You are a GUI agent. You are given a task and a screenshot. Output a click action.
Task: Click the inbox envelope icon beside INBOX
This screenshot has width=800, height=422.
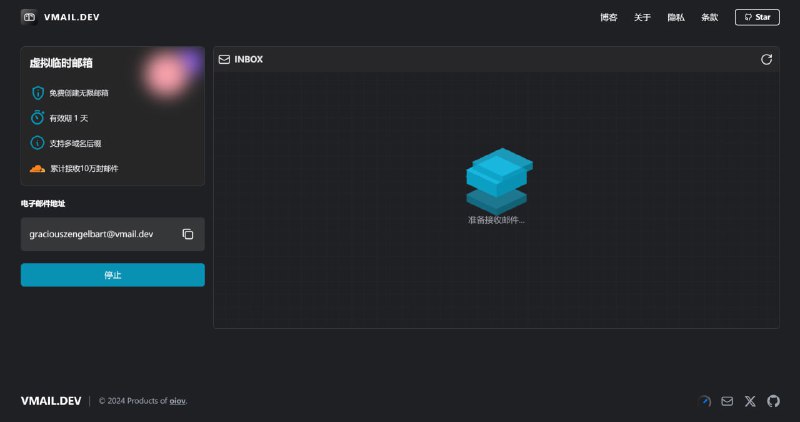[x=224, y=59]
